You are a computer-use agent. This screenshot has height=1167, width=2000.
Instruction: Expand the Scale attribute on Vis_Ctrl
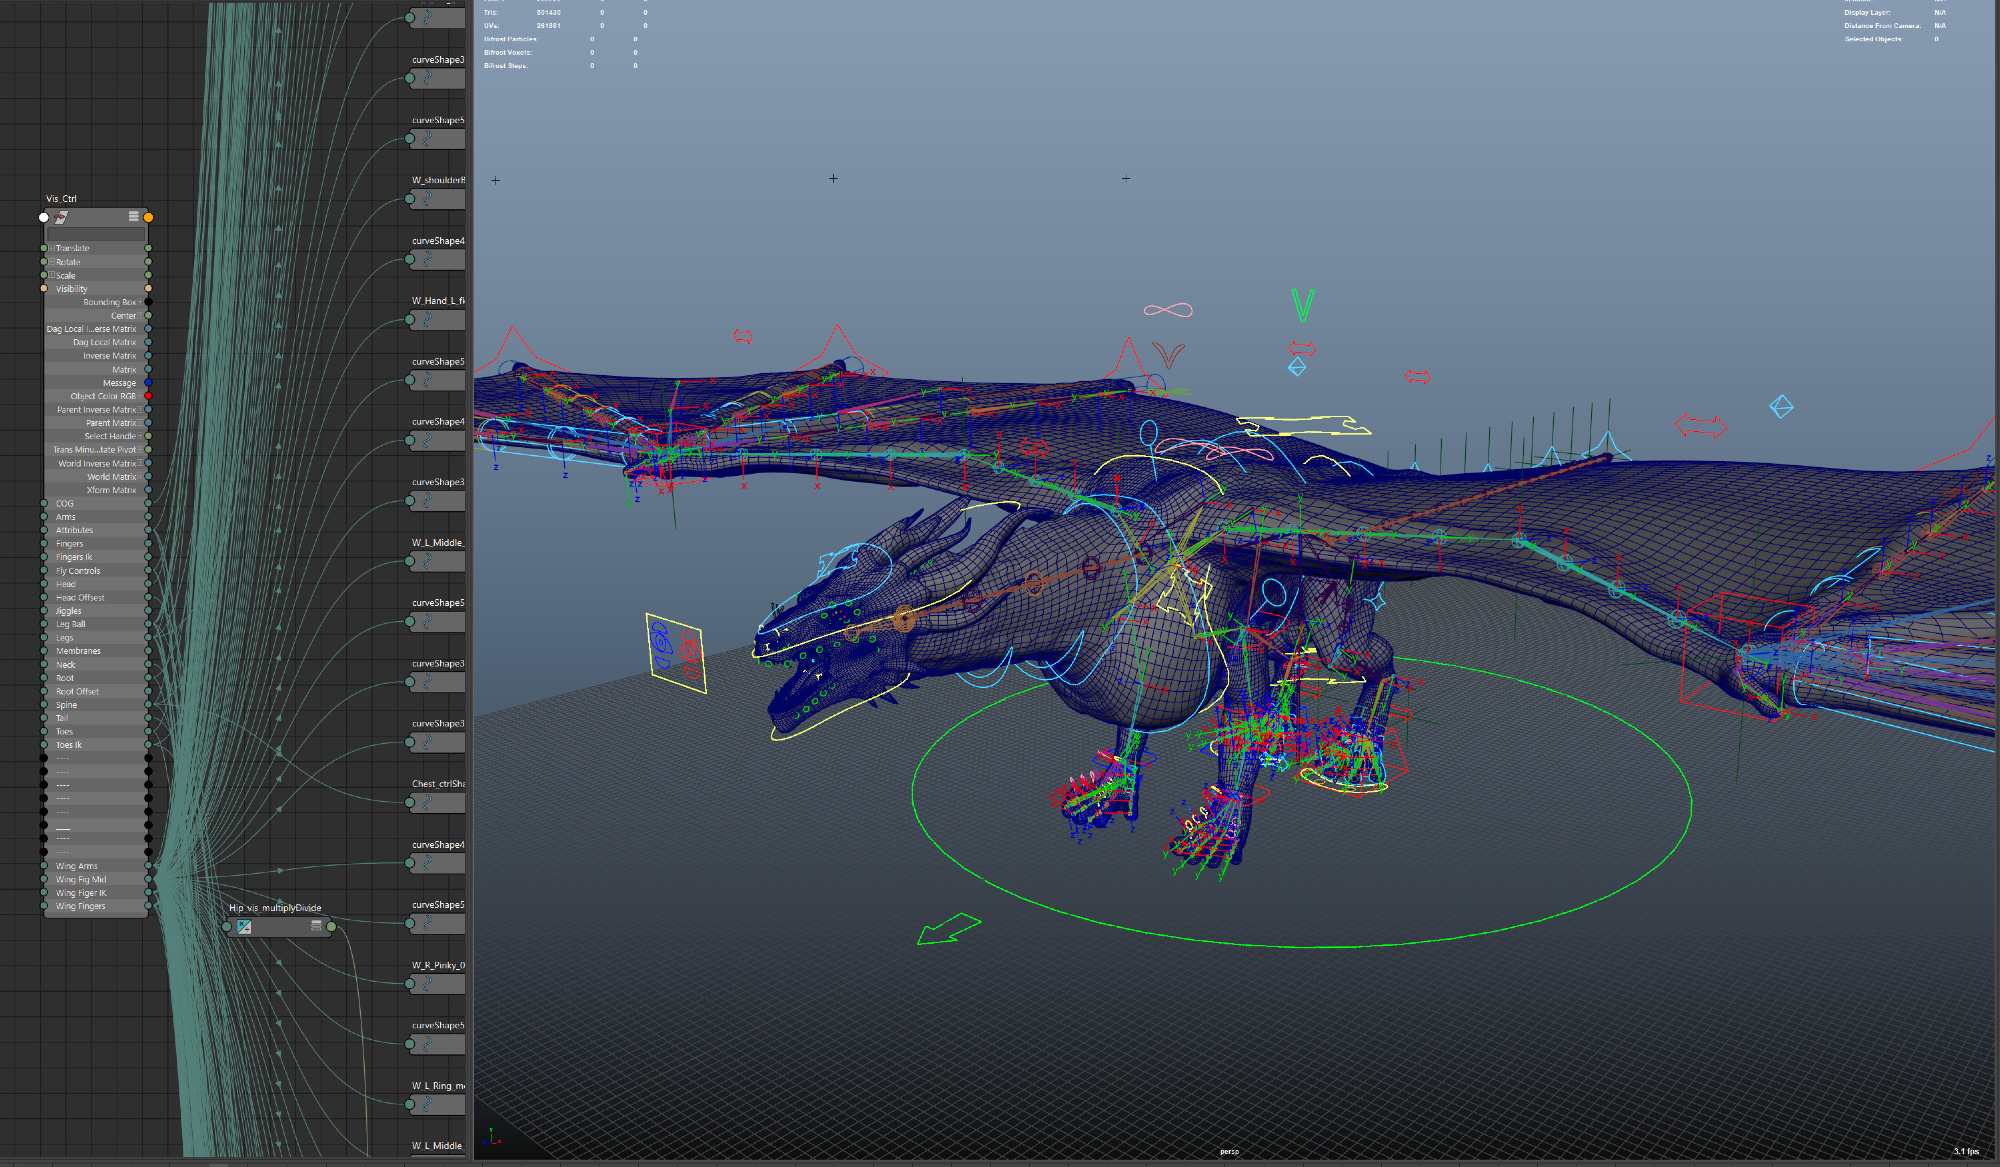pyautogui.click(x=52, y=275)
